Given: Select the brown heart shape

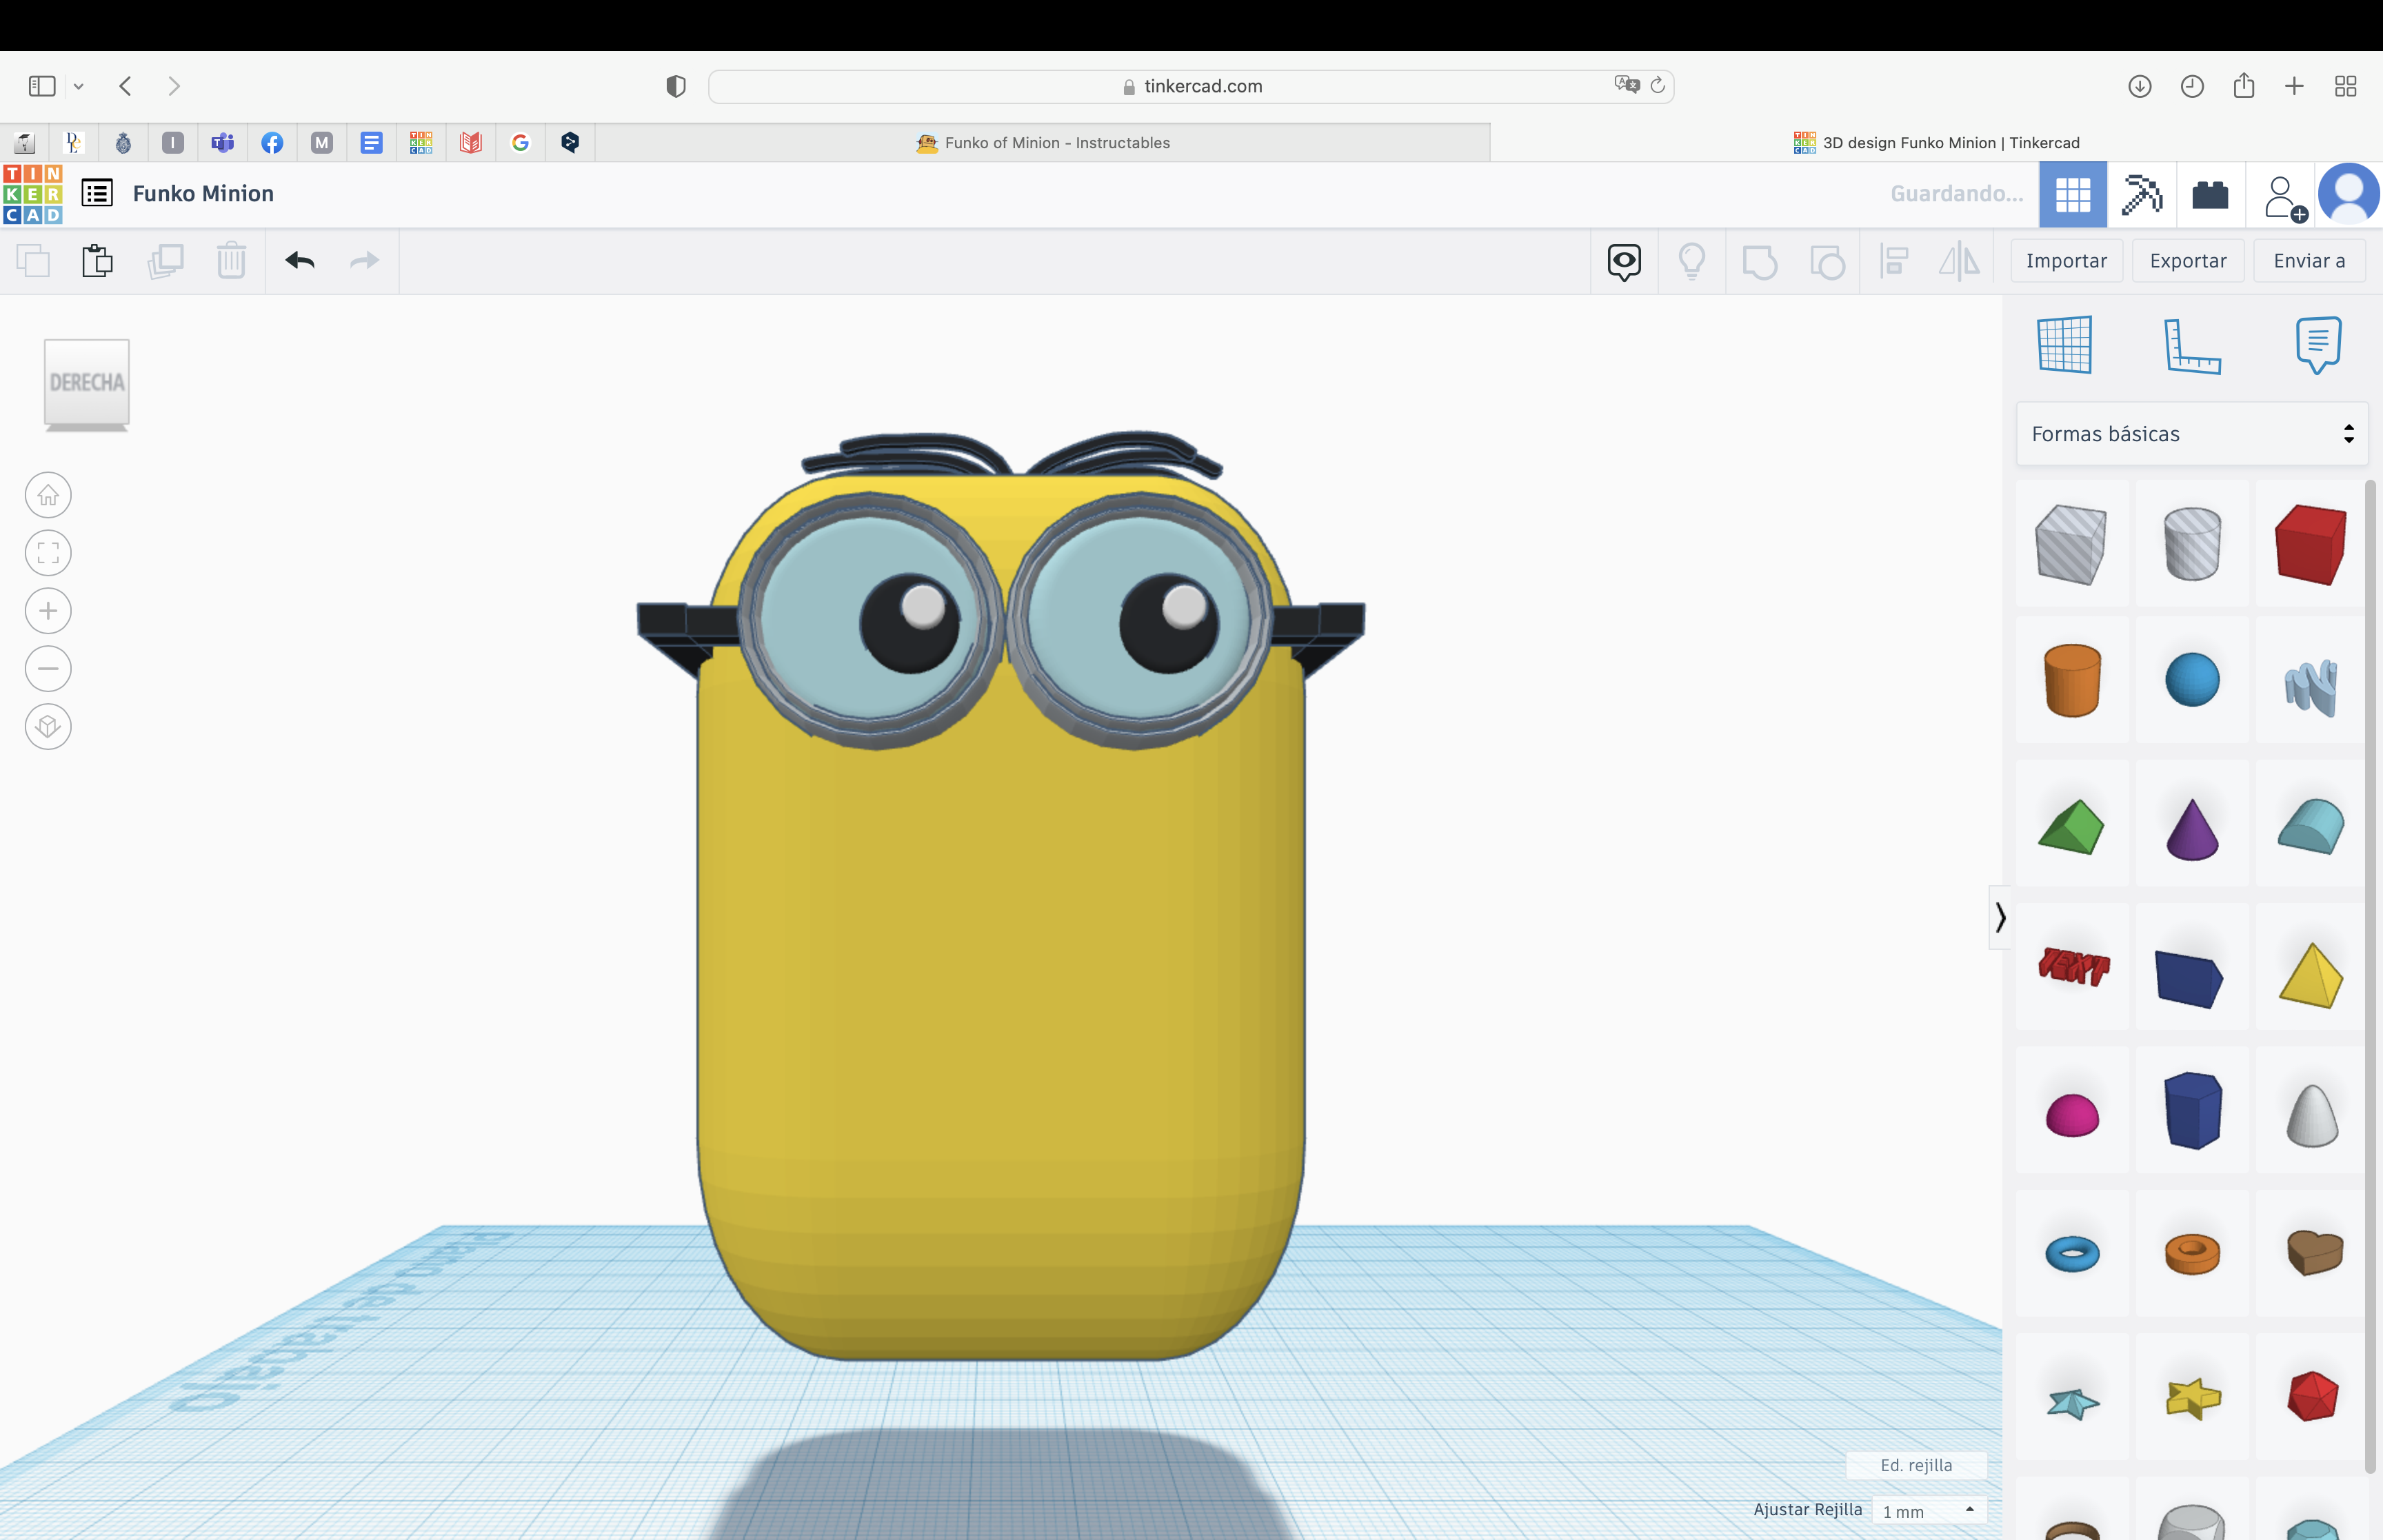Looking at the screenshot, I should [x=2314, y=1252].
